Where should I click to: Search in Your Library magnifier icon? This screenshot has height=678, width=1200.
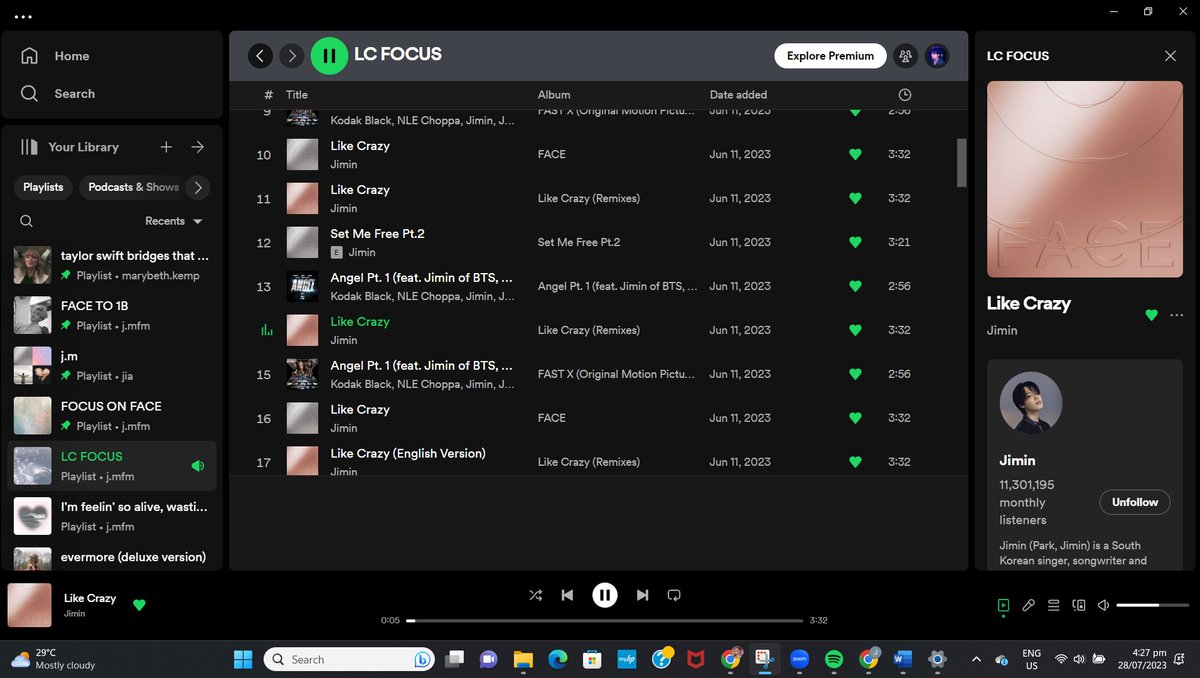(27, 221)
